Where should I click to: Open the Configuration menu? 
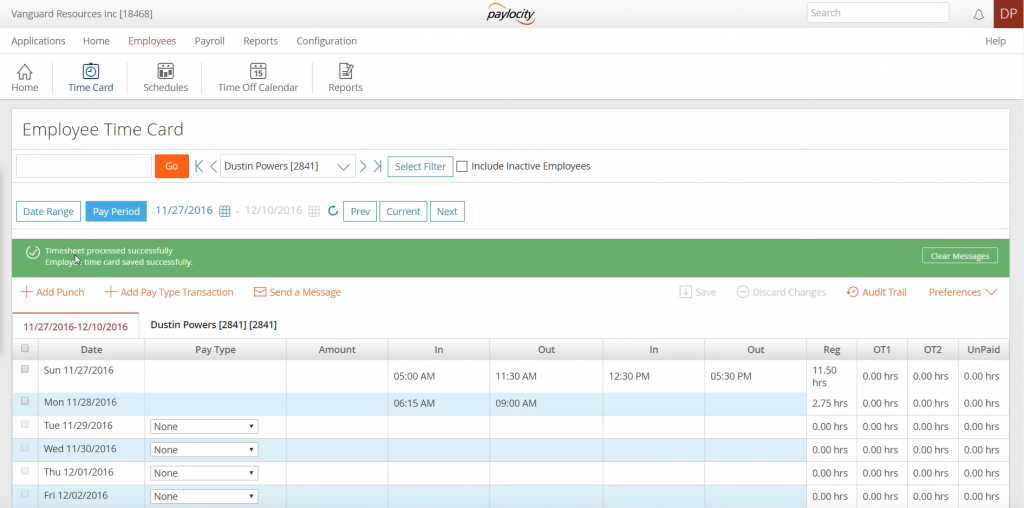(x=326, y=41)
